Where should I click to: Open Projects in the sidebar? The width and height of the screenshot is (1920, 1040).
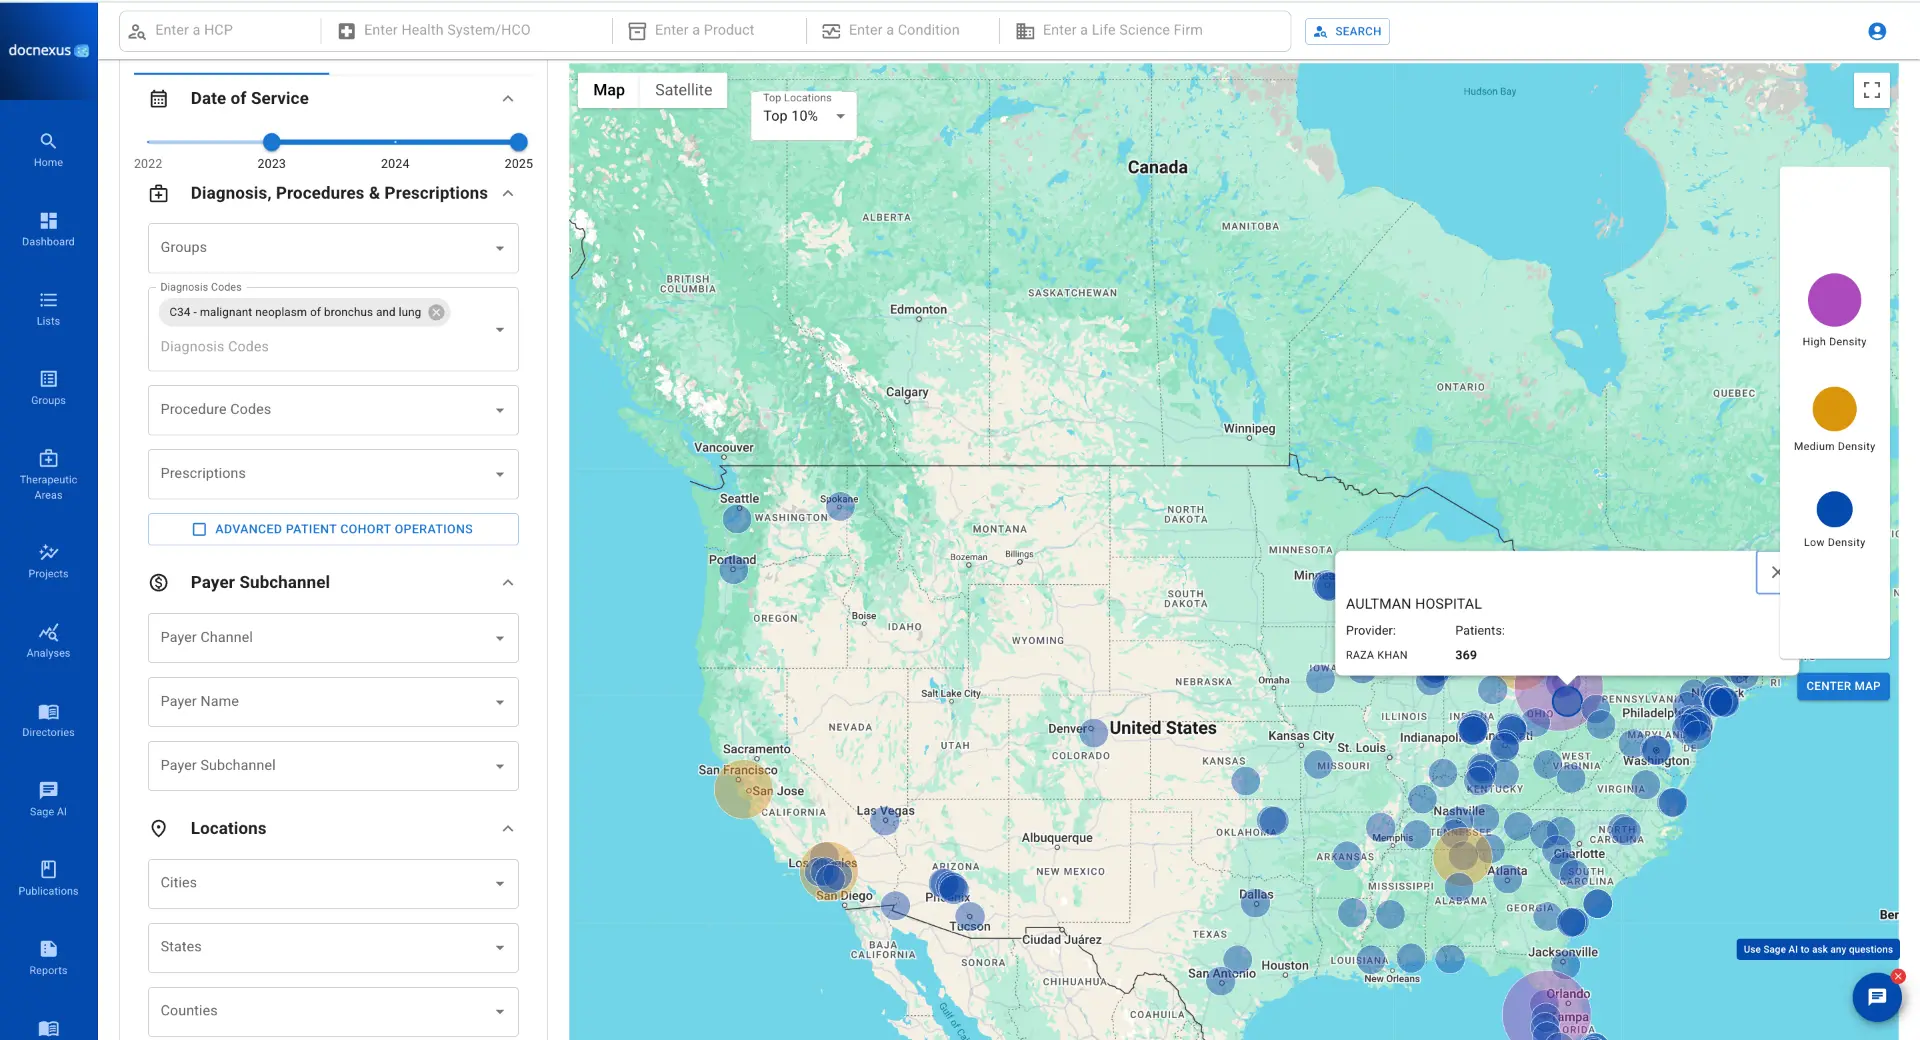click(48, 561)
